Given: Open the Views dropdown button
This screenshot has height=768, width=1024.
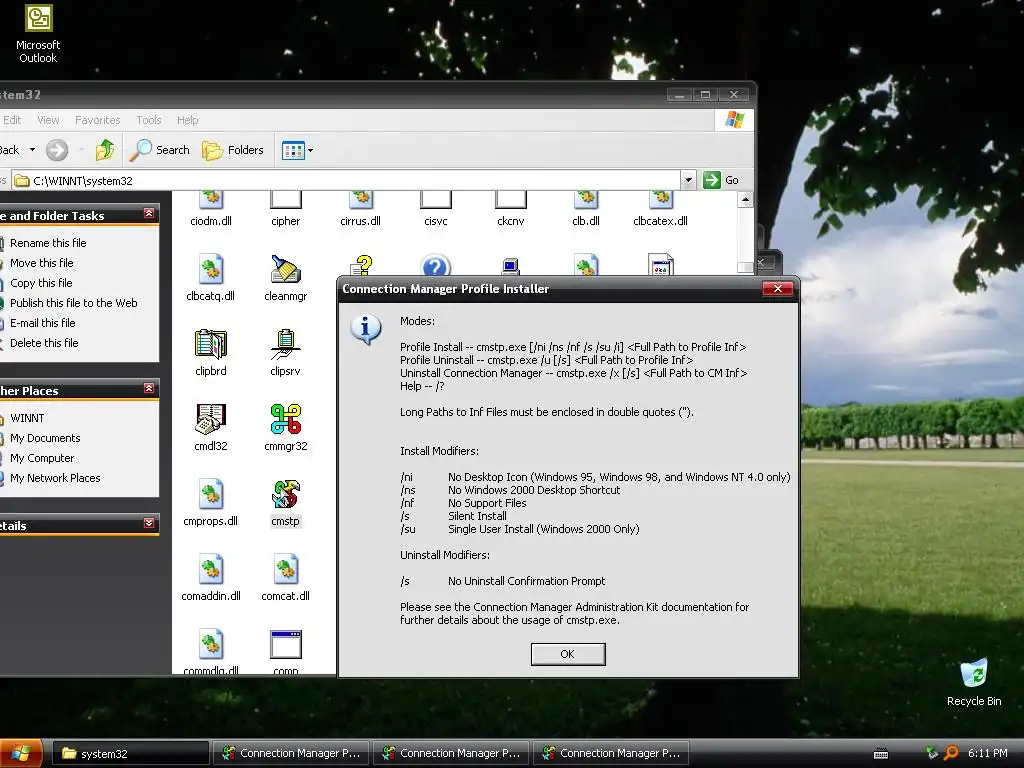Looking at the screenshot, I should click(297, 150).
